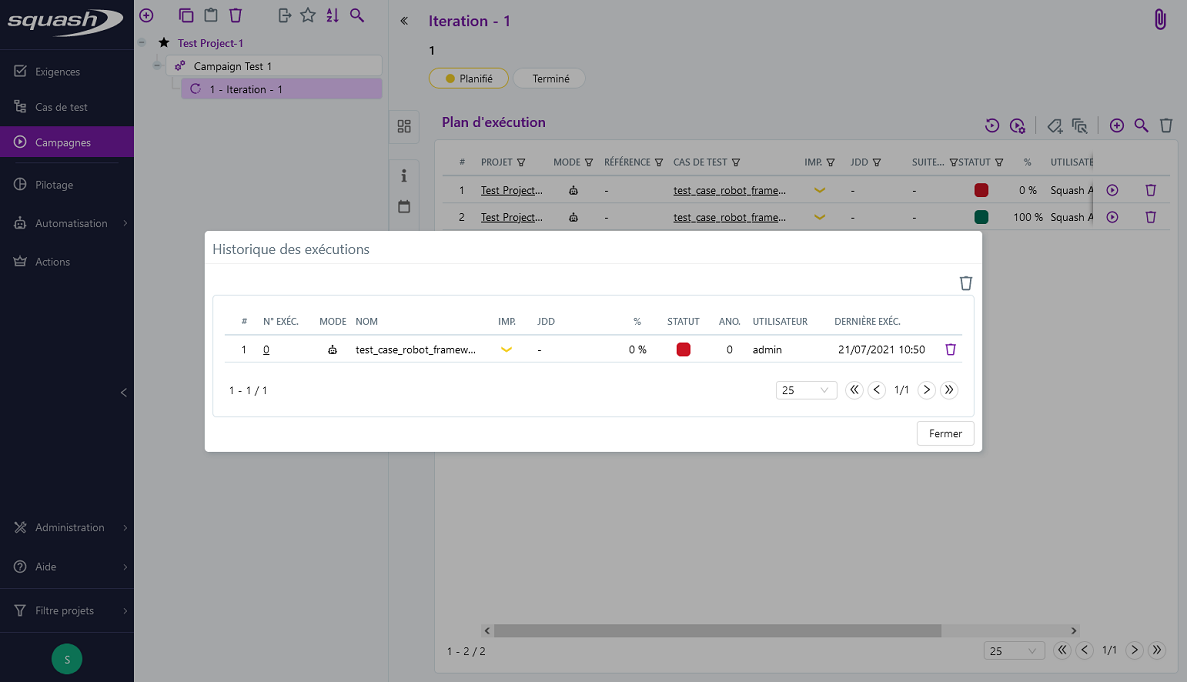Image resolution: width=1187 pixels, height=682 pixels.
Task: Expand the Administration menu
Action: point(67,527)
